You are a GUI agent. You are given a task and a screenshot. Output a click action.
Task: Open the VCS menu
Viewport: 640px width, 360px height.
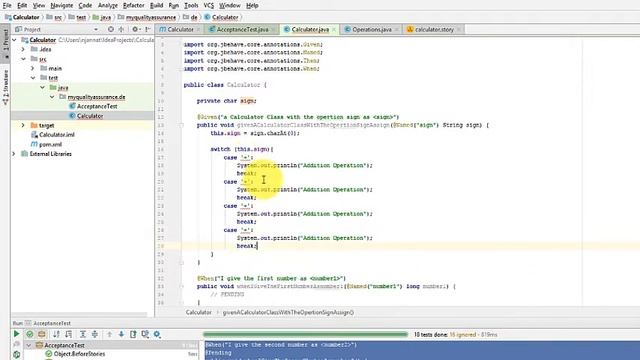point(209,5)
